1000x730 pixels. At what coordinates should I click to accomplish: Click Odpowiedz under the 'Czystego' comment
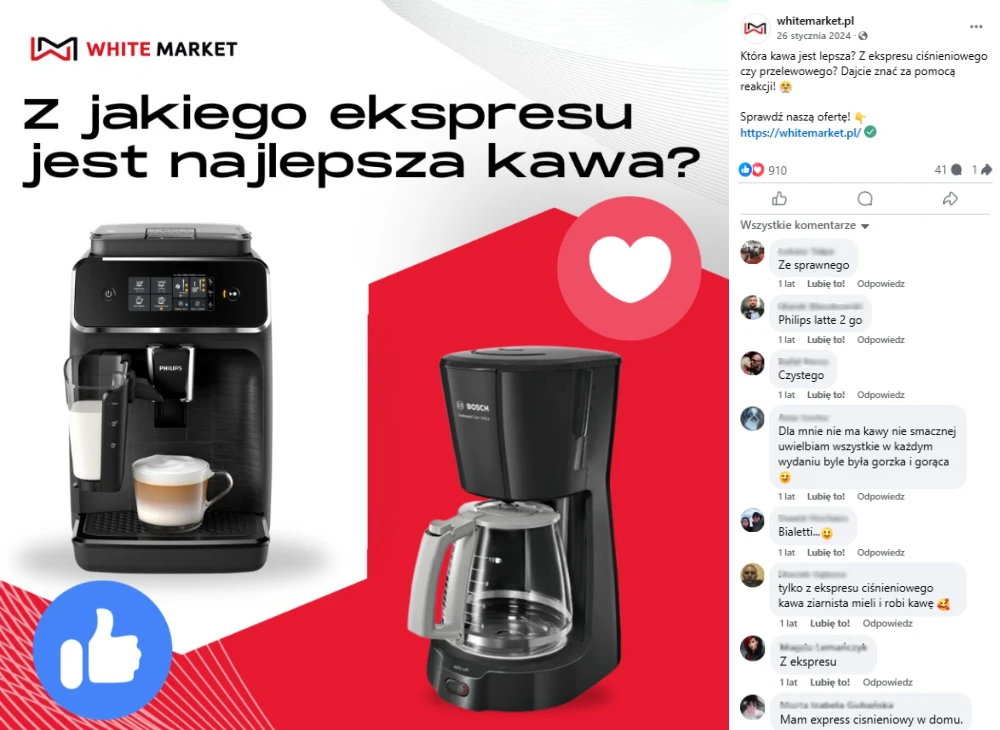880,395
